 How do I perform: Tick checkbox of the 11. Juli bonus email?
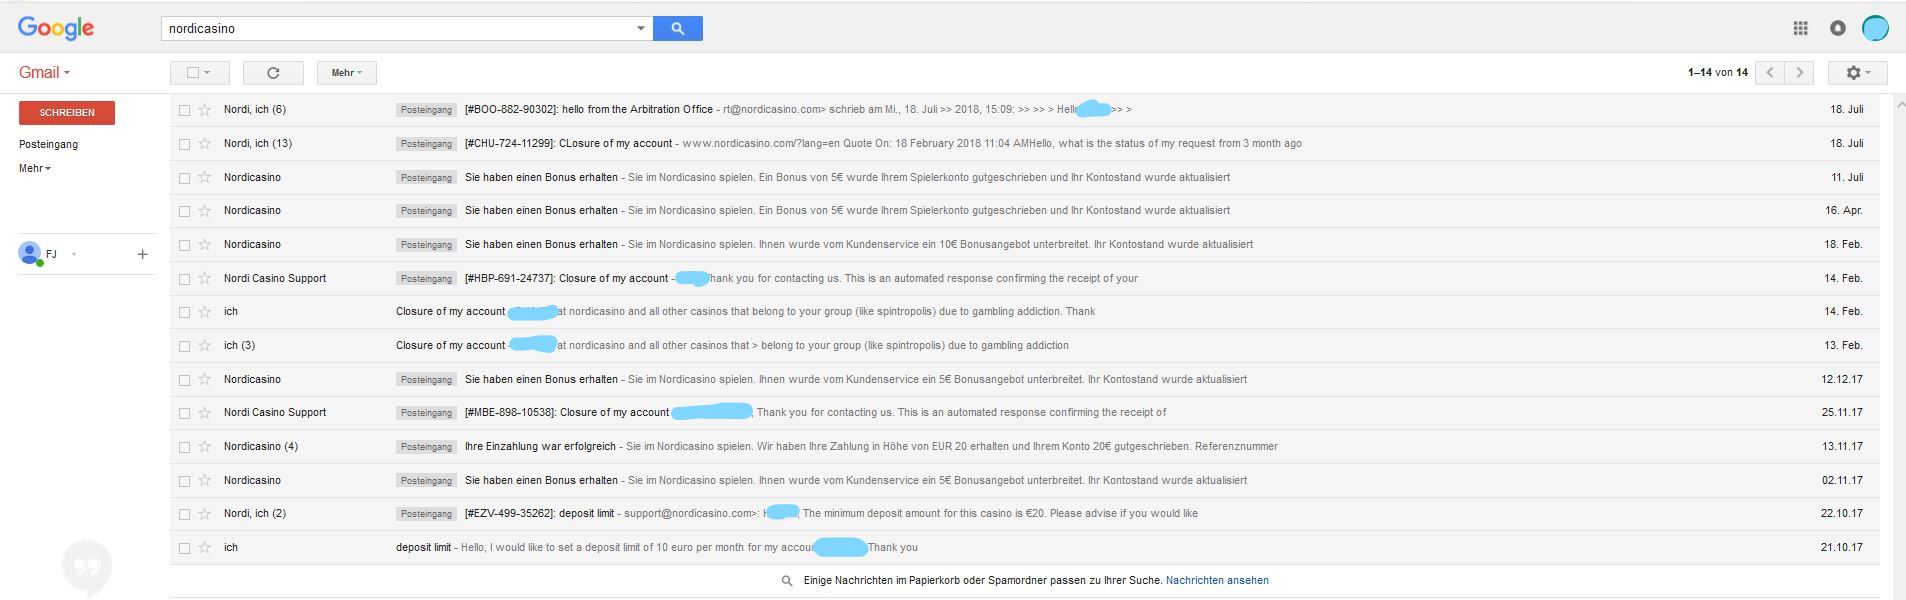184,178
